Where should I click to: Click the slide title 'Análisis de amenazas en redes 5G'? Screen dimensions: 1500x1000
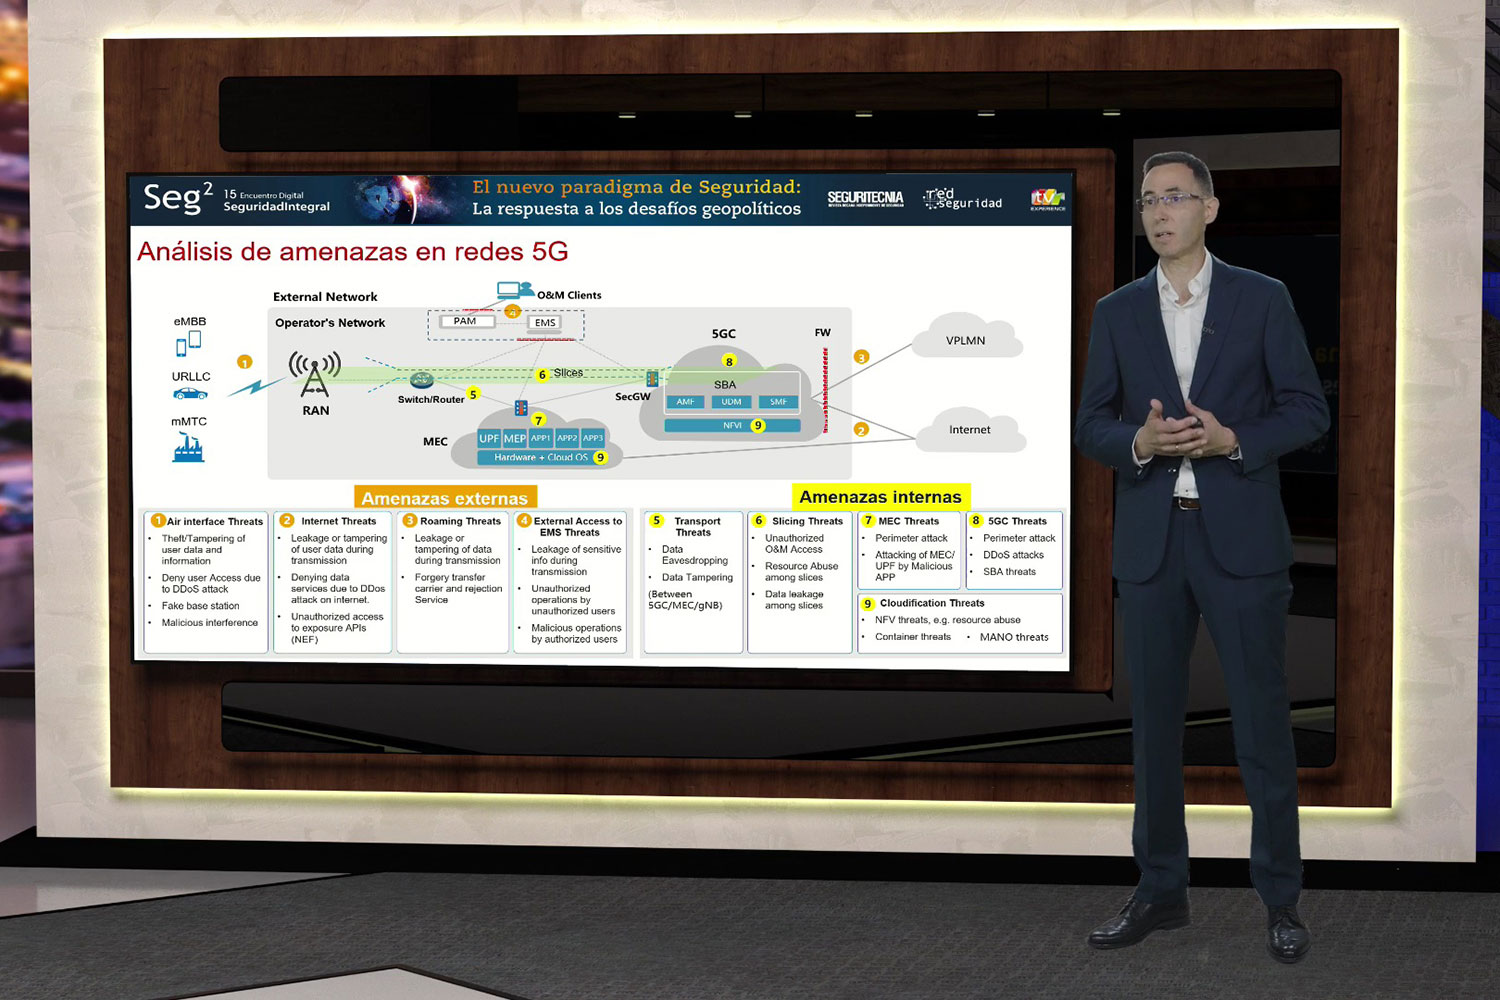(353, 251)
